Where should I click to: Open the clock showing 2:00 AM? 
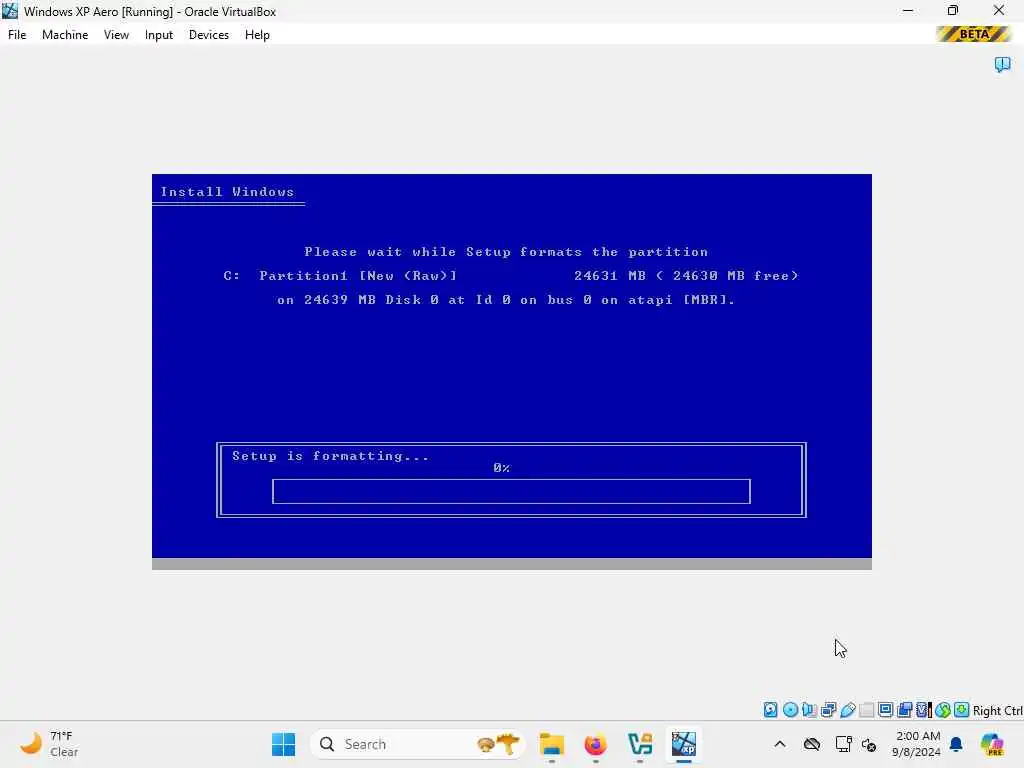tap(917, 744)
